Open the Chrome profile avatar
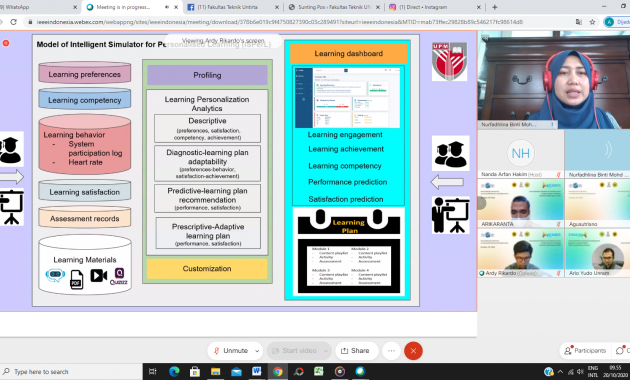This screenshot has height=380, width=630. (x=610, y=22)
